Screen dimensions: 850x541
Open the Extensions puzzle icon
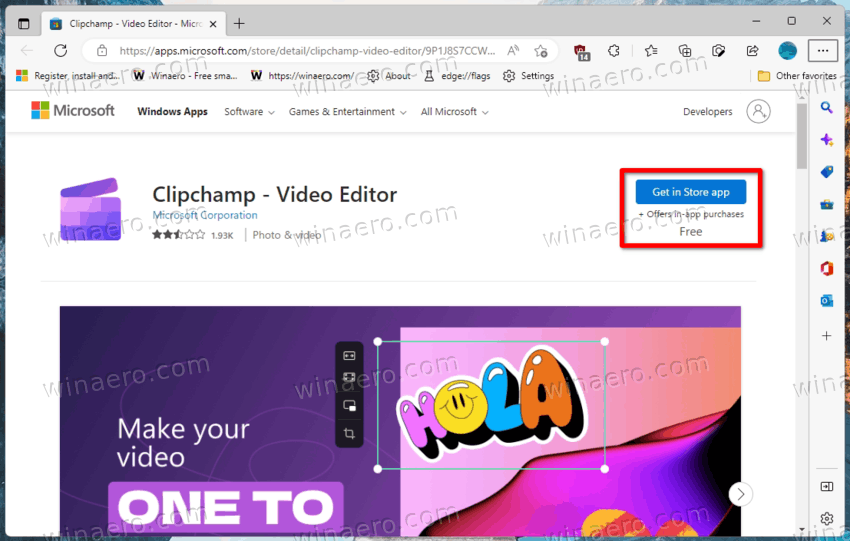[614, 51]
